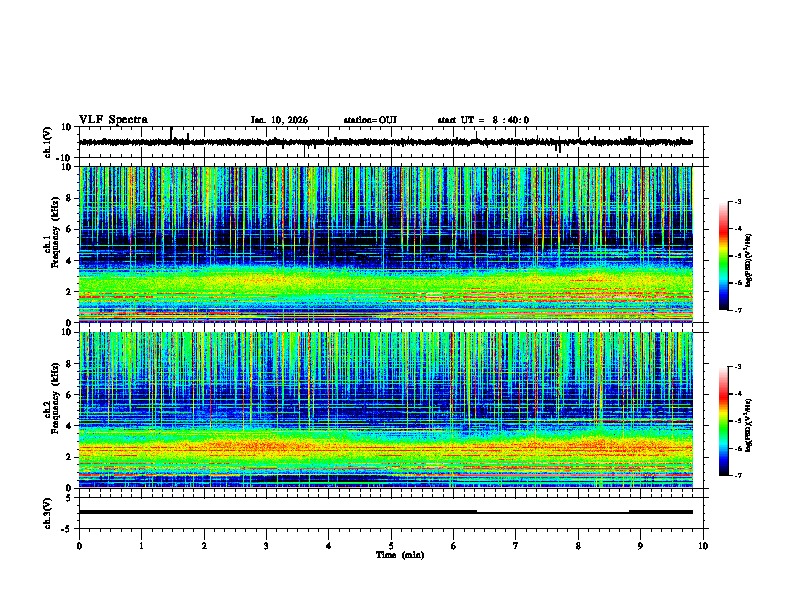Click the ch.1 spectrogram panel

(386, 244)
